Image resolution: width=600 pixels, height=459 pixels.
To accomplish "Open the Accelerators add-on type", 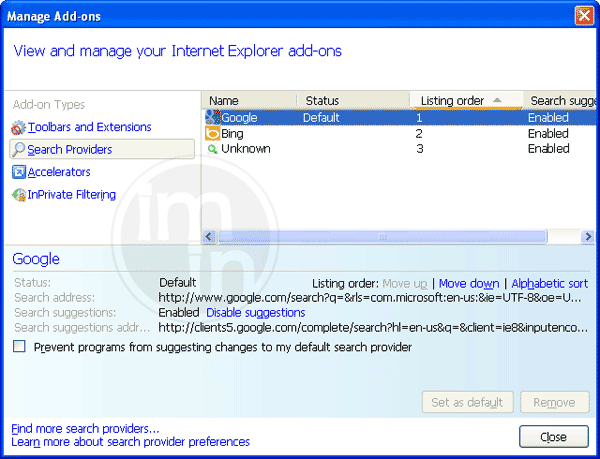I will [59, 172].
